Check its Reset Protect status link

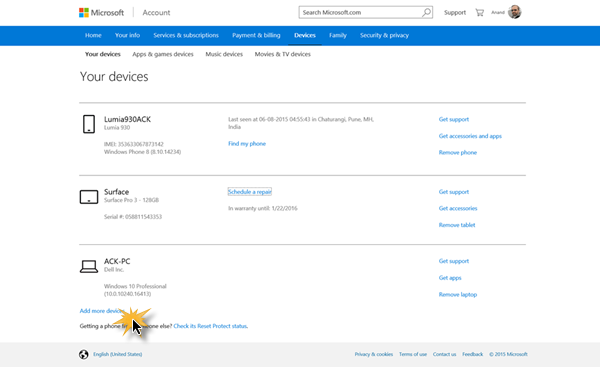tap(210, 326)
